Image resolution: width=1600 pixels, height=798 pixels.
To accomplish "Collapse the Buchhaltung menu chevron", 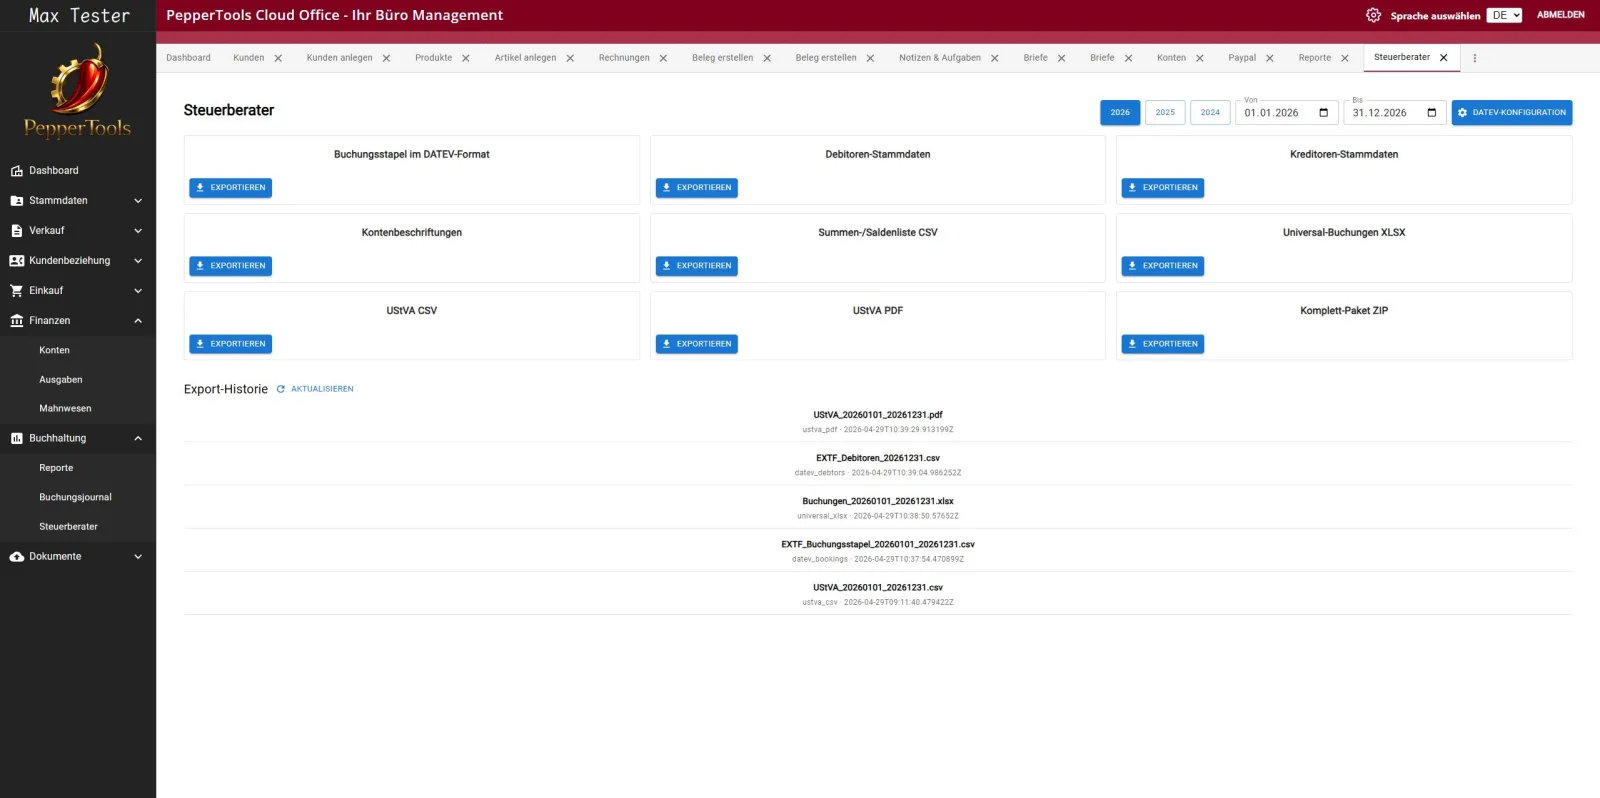I will tap(138, 439).
